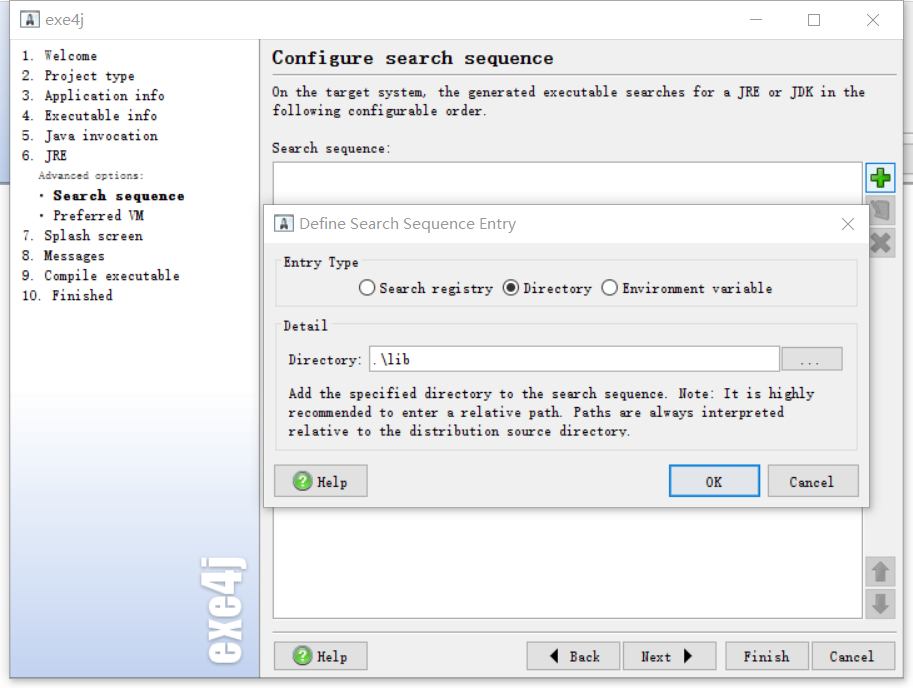Open step 4 Executable info
Image resolution: width=913 pixels, height=688 pixels.
tap(90, 115)
